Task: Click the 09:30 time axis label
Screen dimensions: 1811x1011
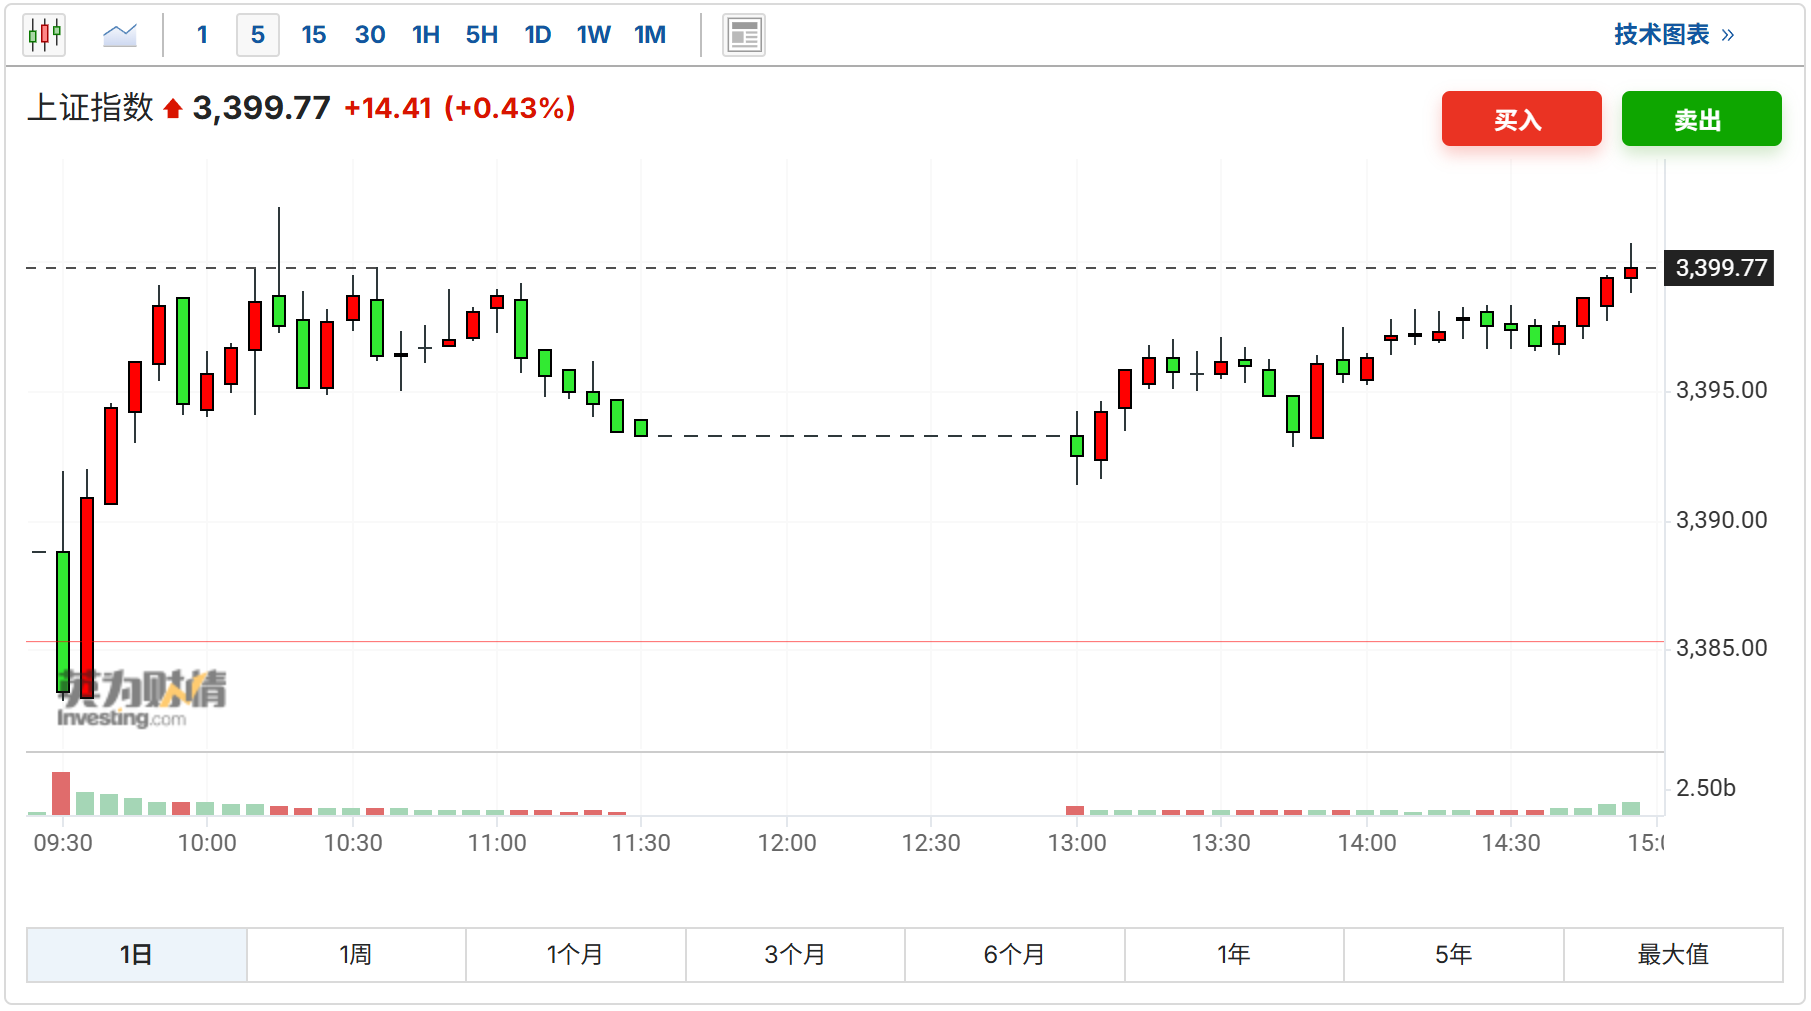Action: coord(63,843)
